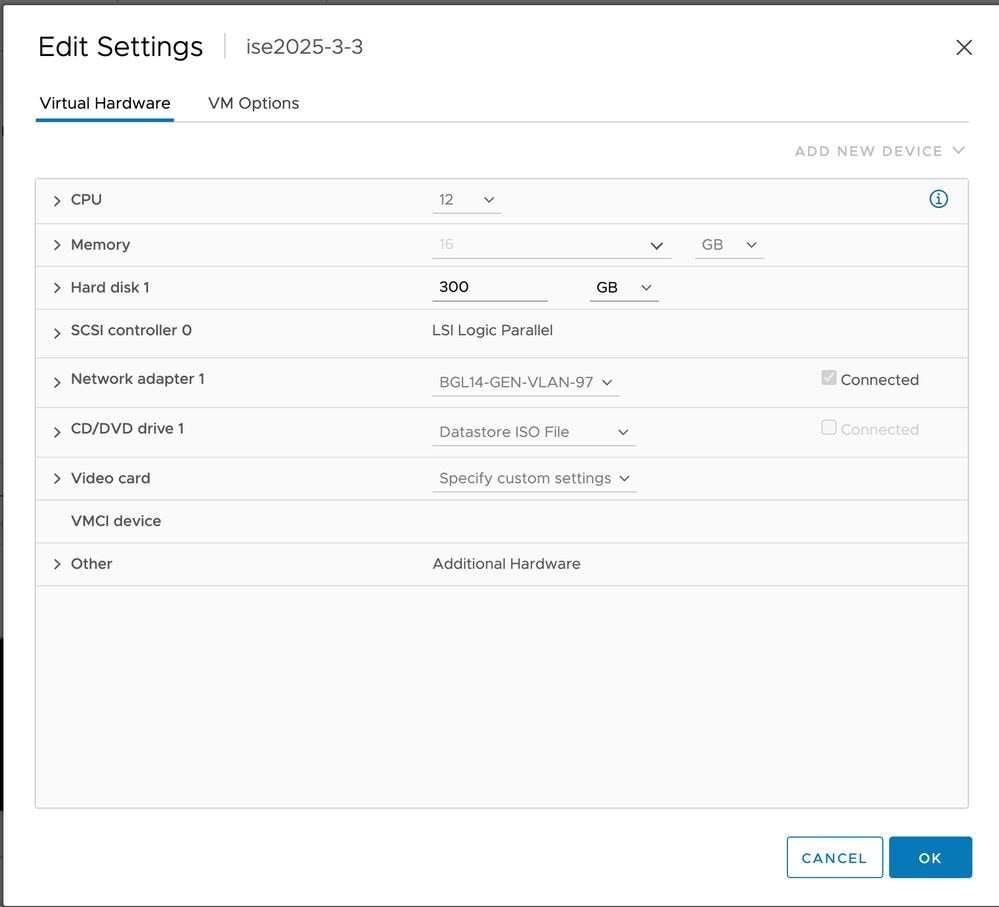Click the CPU info icon

938,199
